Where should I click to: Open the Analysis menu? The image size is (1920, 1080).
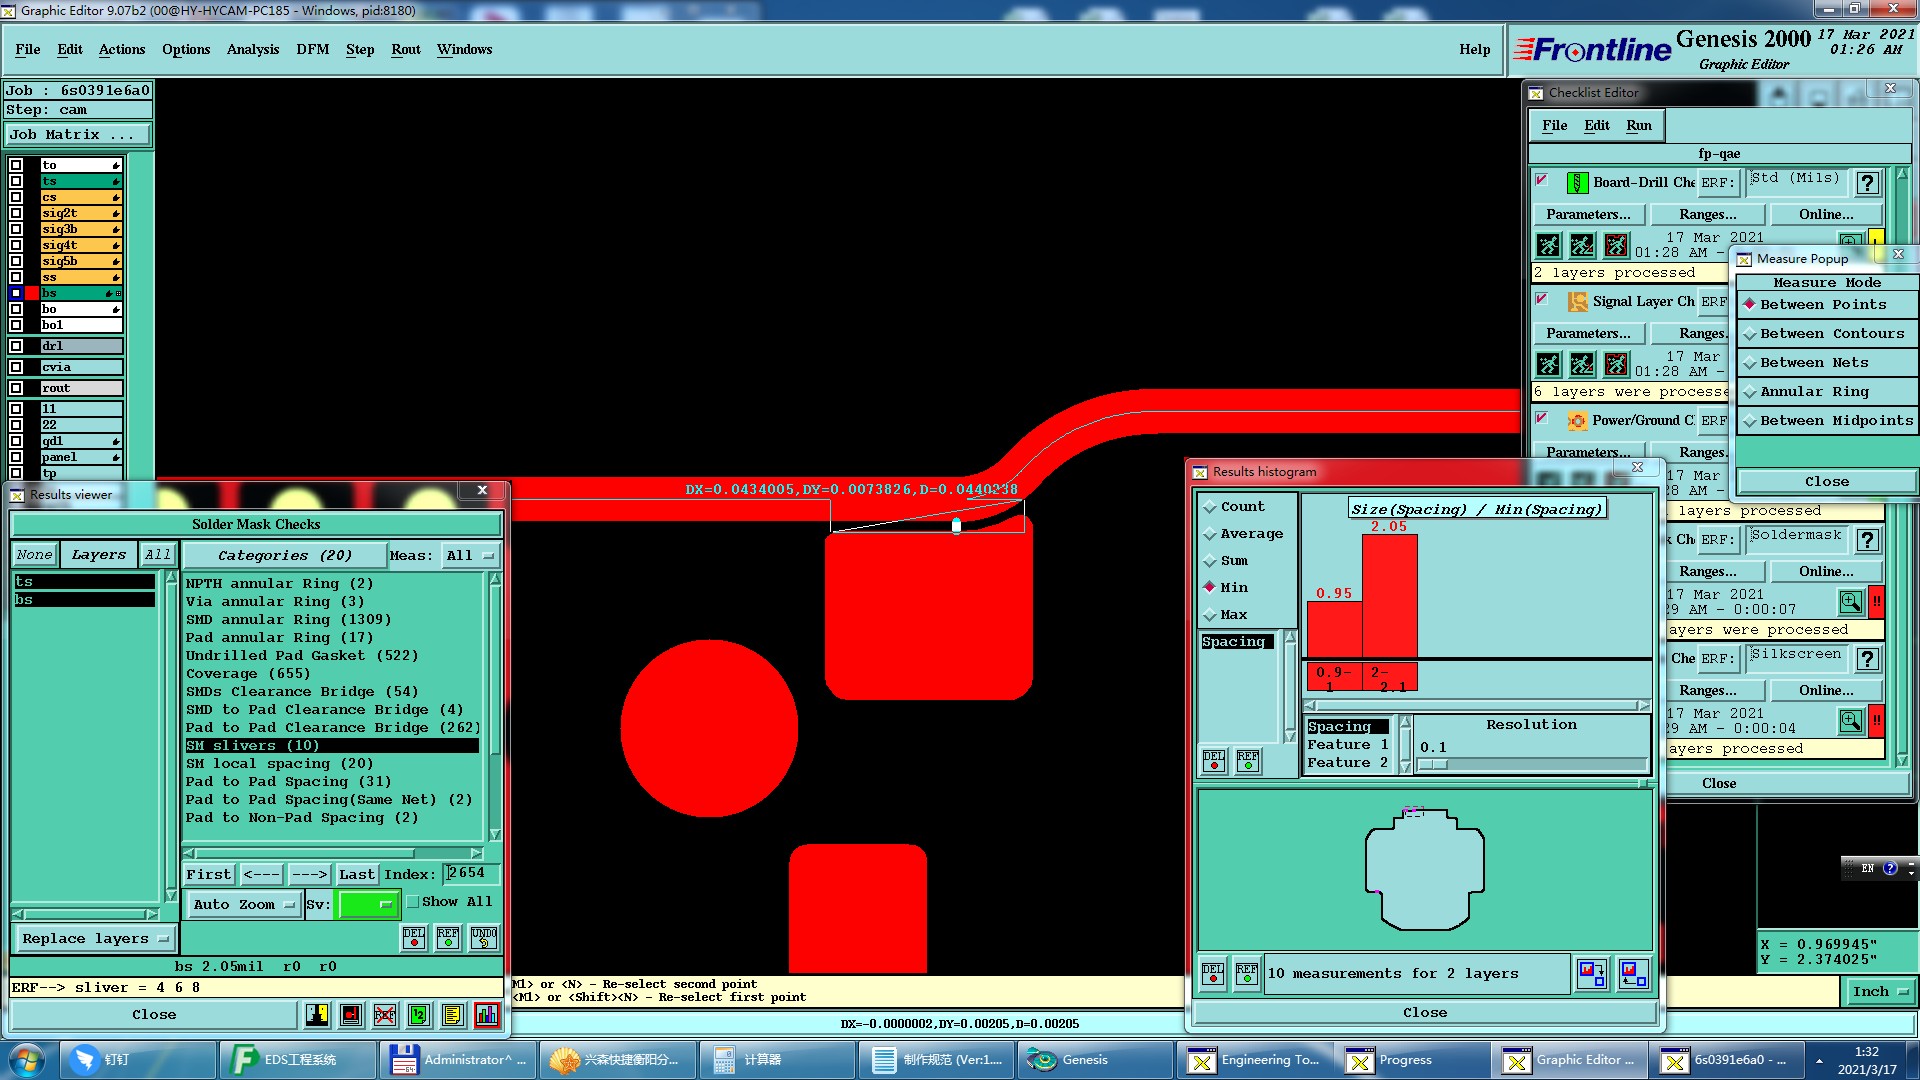252,50
